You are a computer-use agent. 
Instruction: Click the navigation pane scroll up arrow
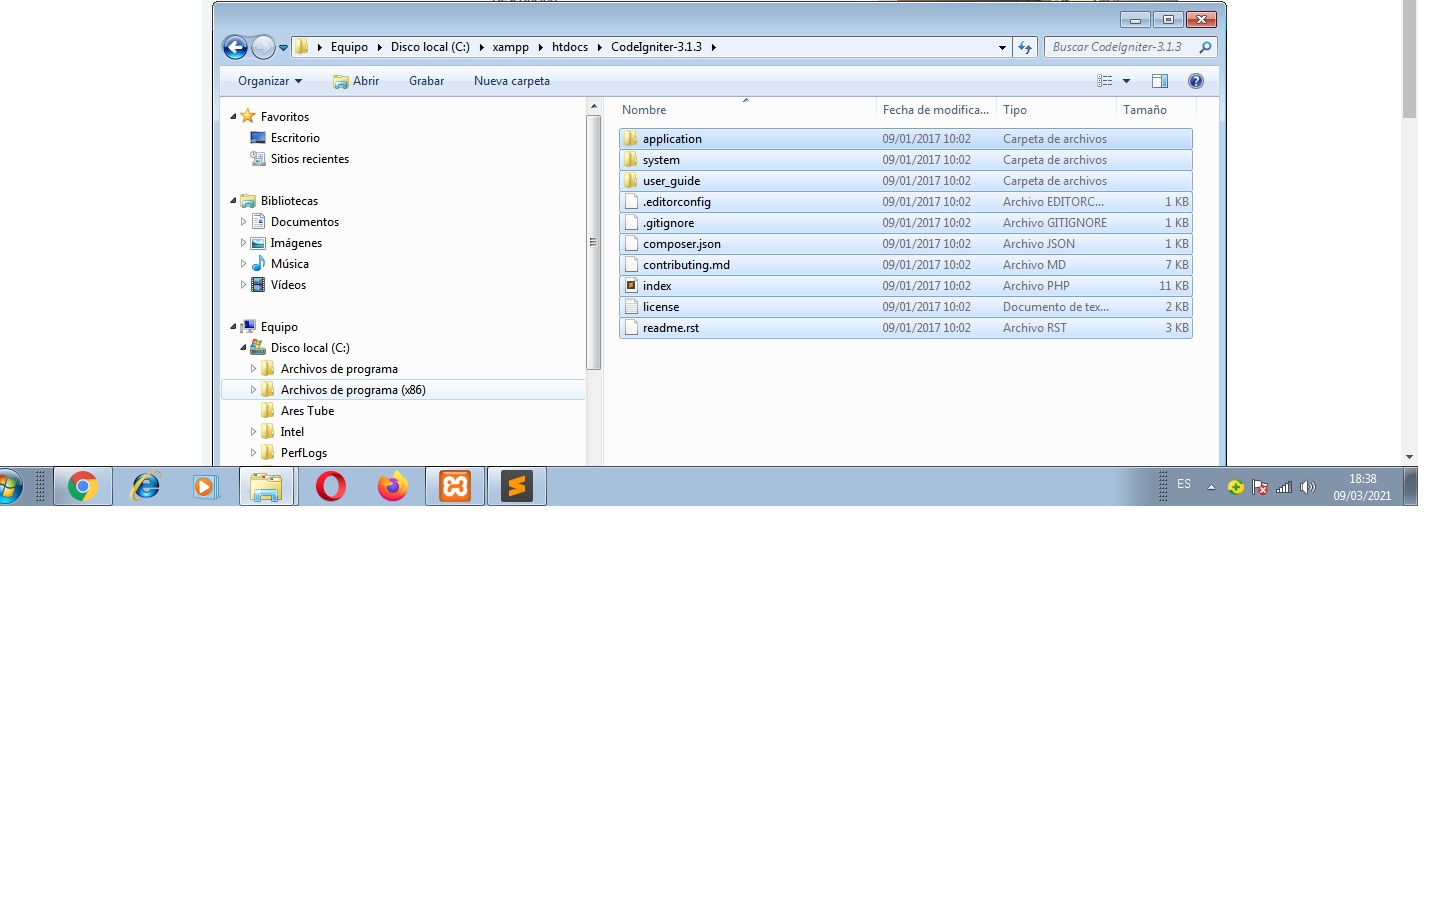(593, 106)
